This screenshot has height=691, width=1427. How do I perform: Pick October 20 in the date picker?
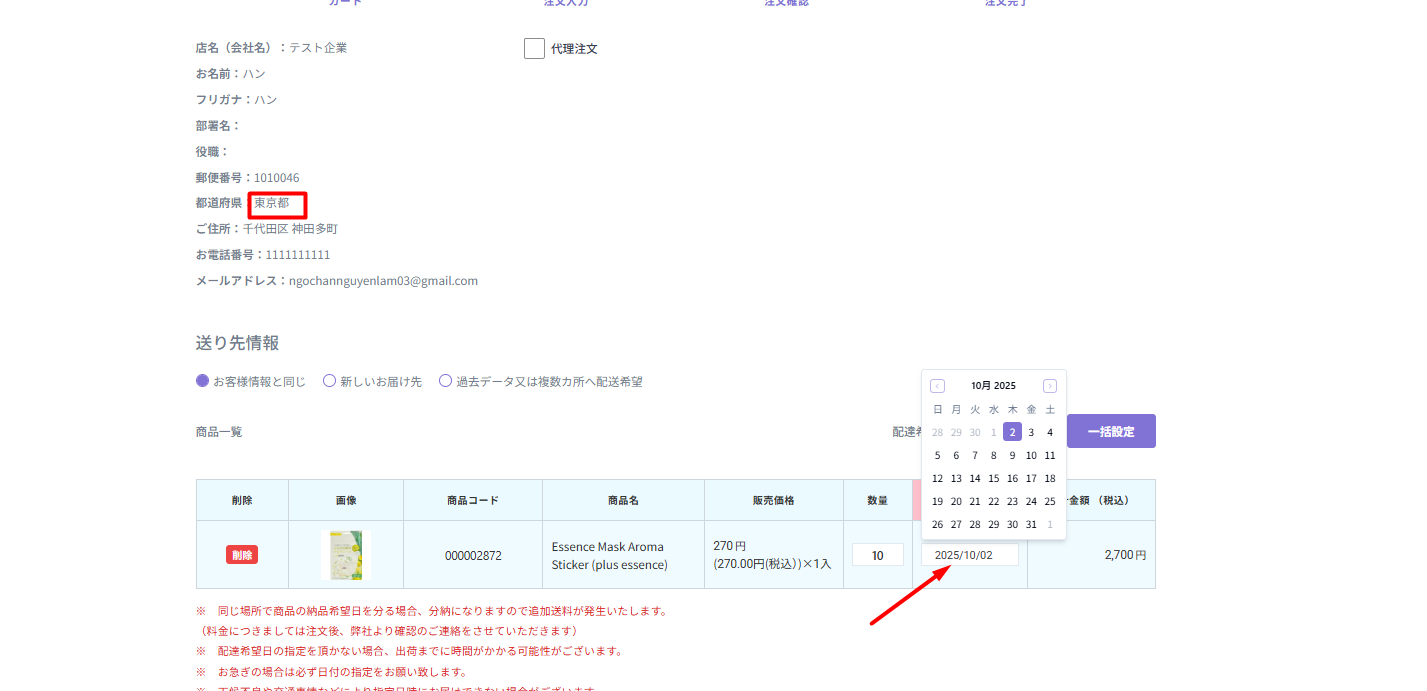click(956, 502)
